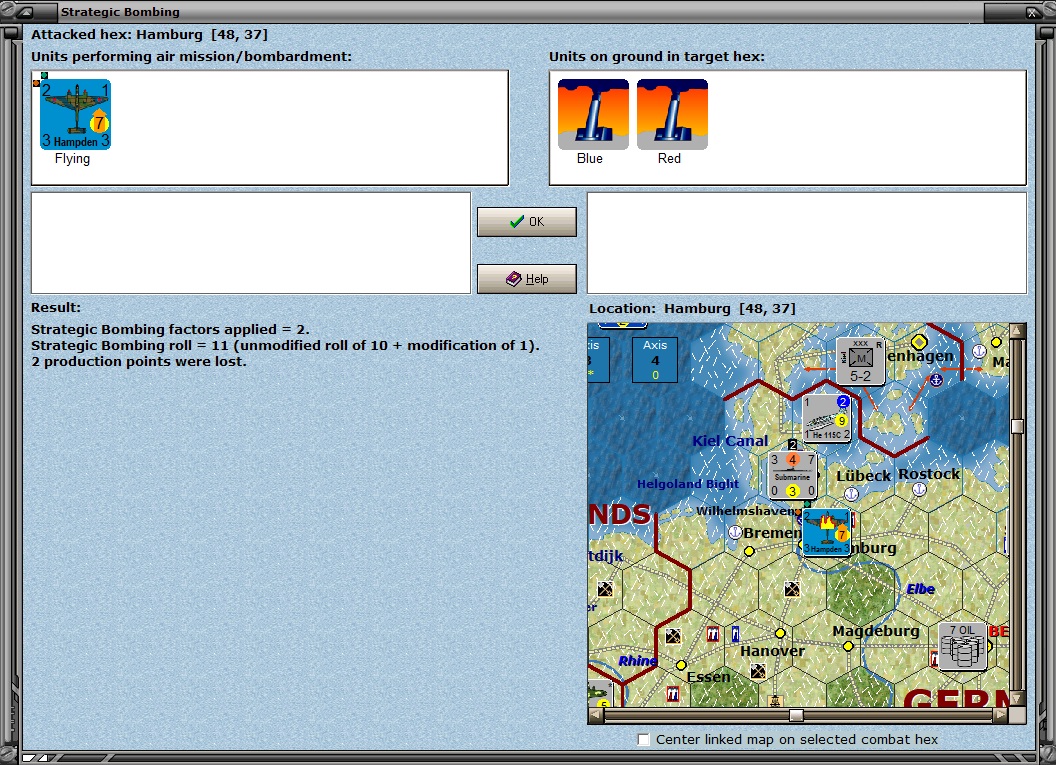Click 'Strategic Bombing factors applied = 2.' line
The width and height of the screenshot is (1056, 765).
point(170,329)
